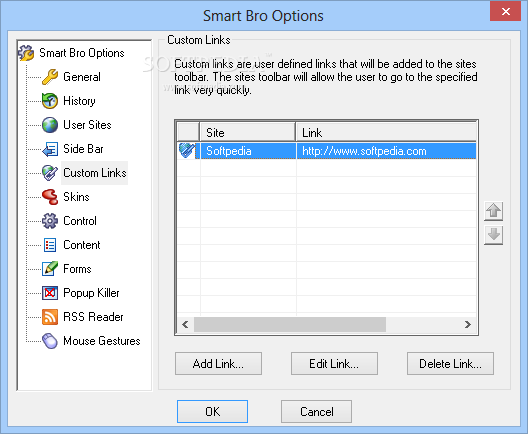The height and width of the screenshot is (434, 528).
Task: Click the General wrench icon
Action: point(50,77)
